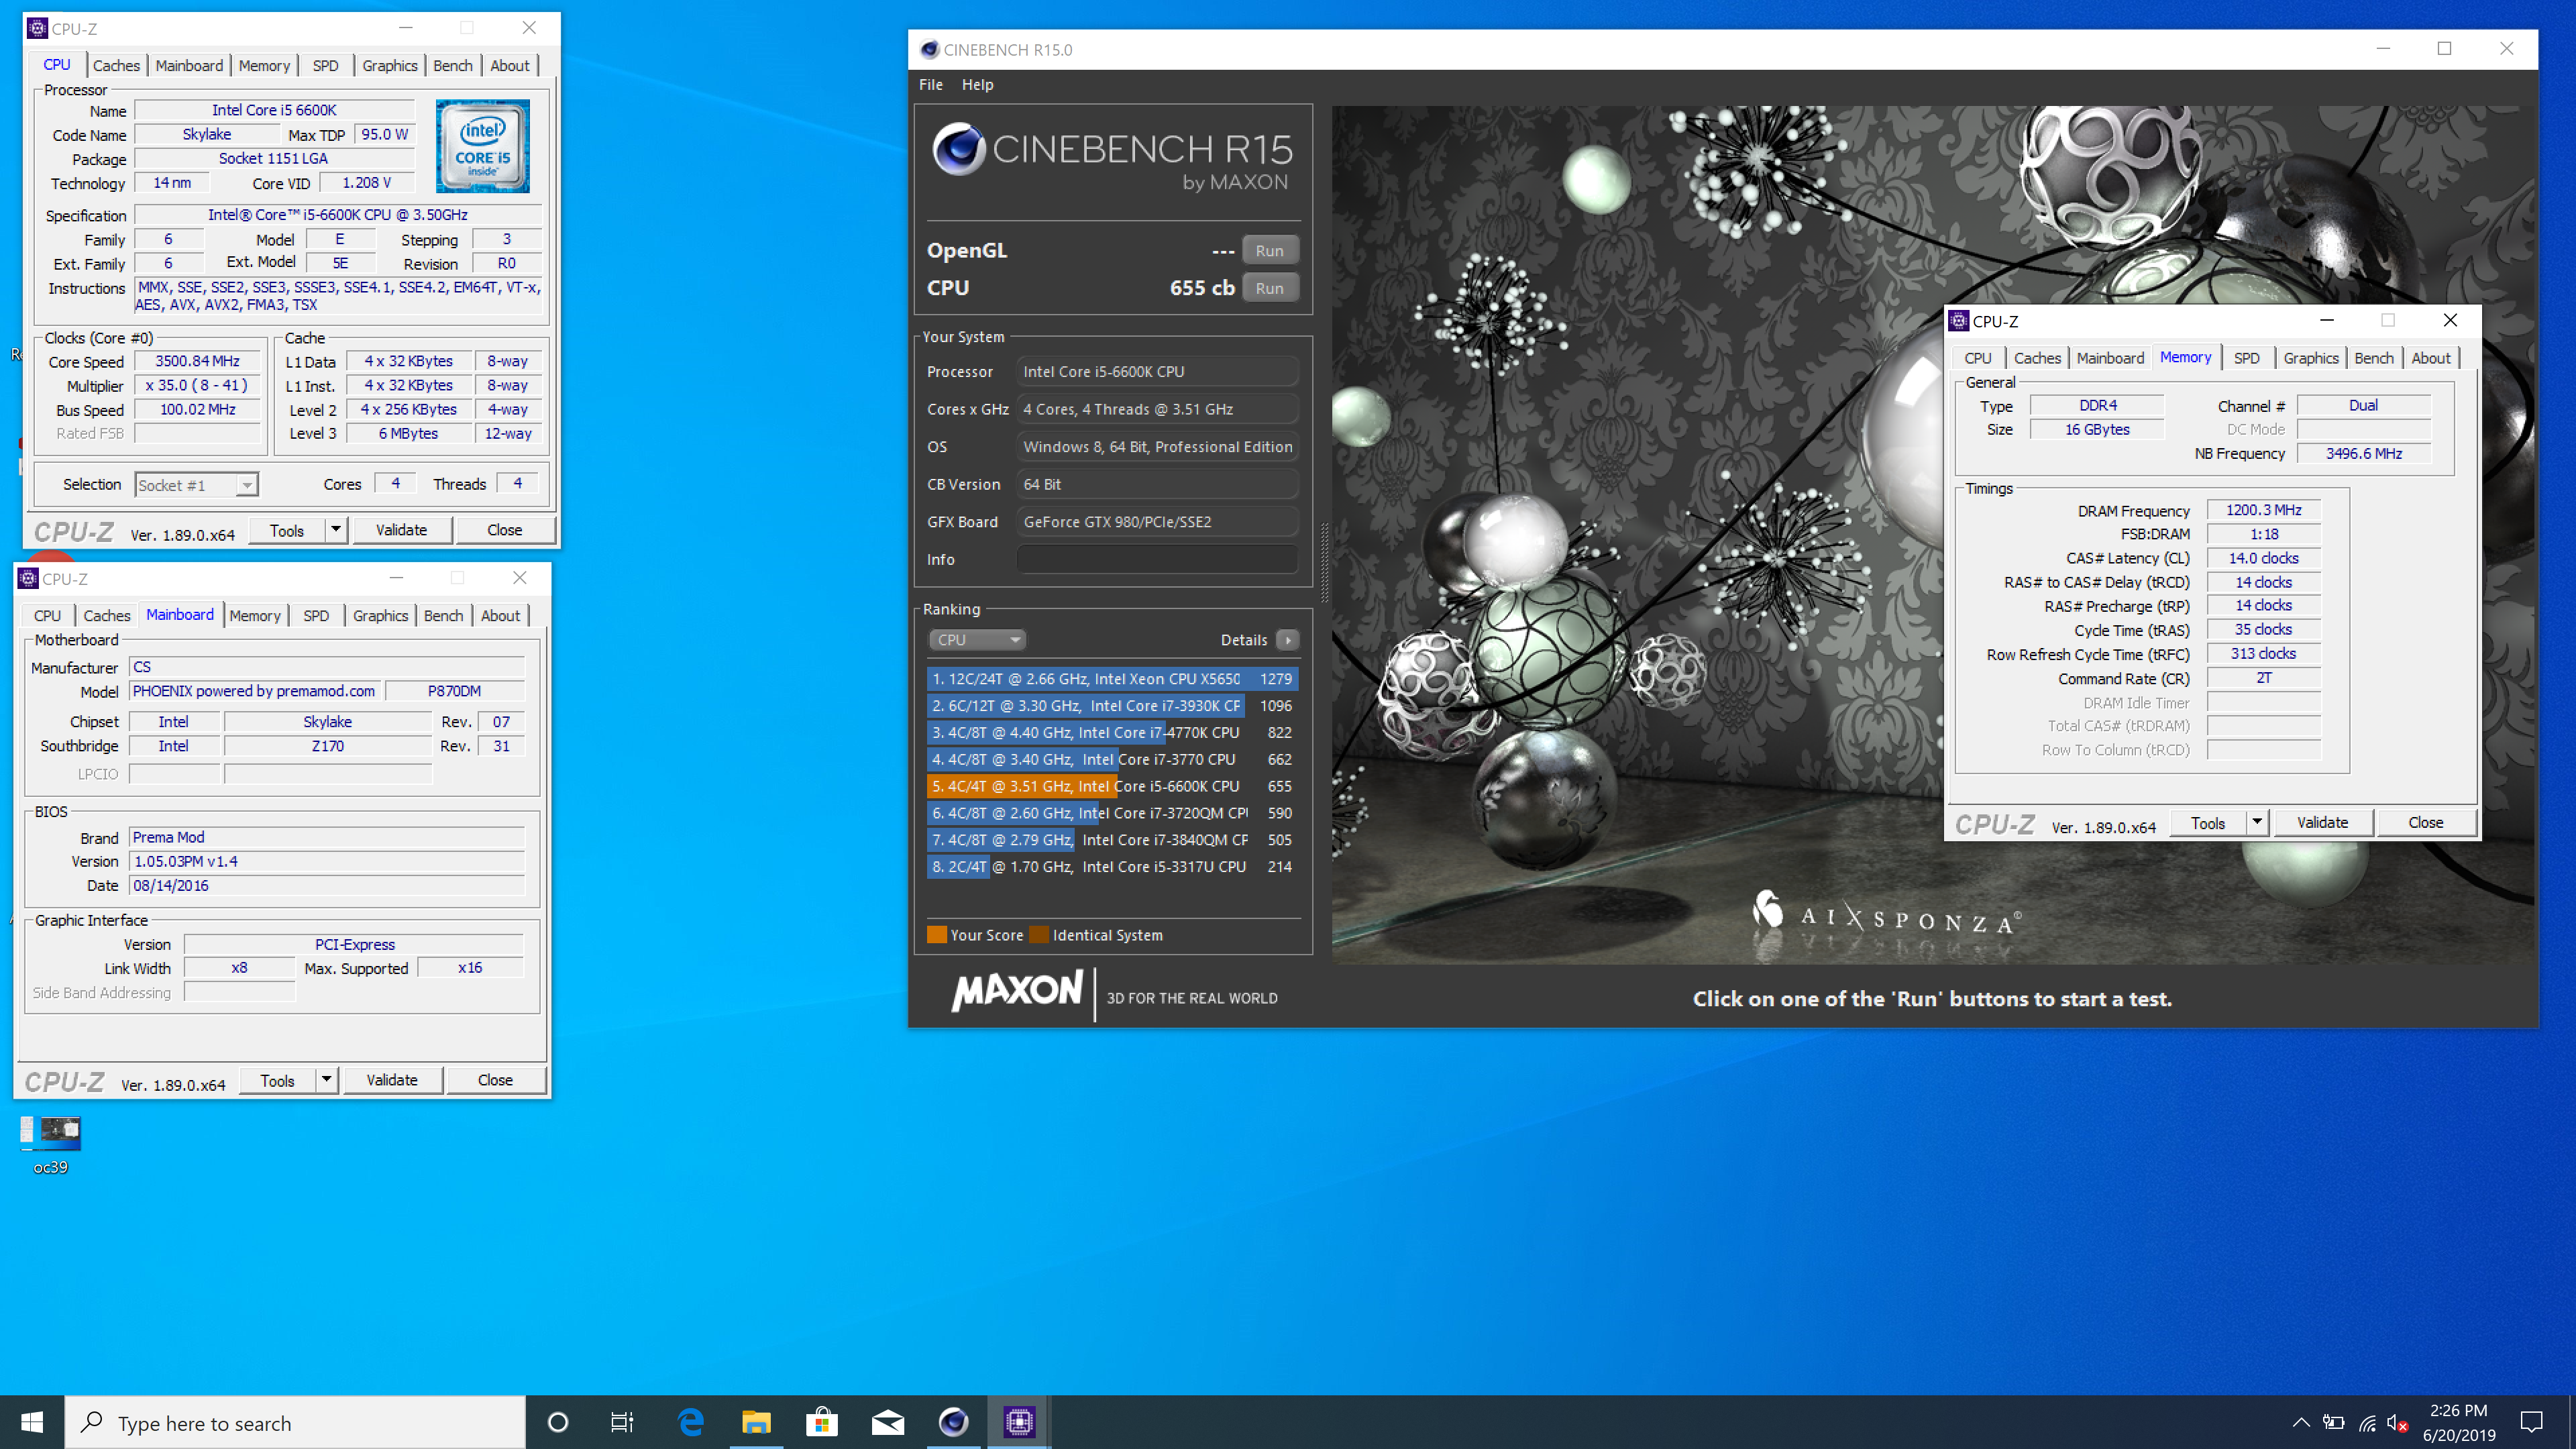Click the Details arrow button in Cinebench Ranking
The image size is (2576, 1449).
pyautogui.click(x=1288, y=640)
